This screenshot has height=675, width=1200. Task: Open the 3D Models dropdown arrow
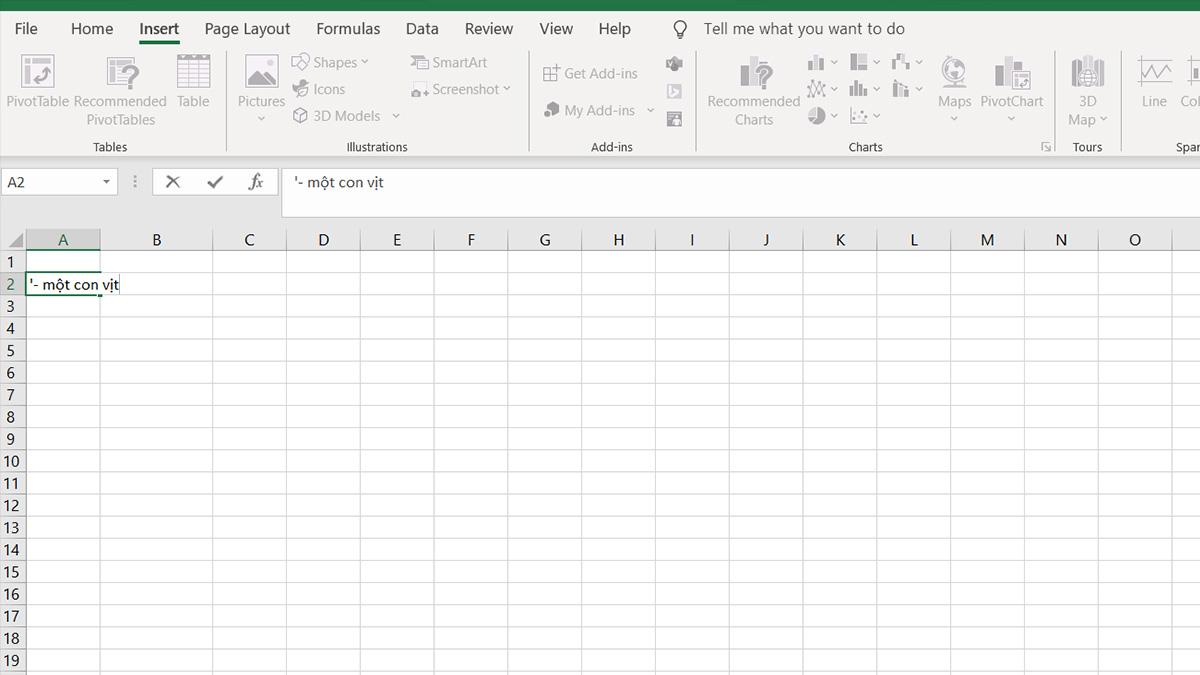396,115
